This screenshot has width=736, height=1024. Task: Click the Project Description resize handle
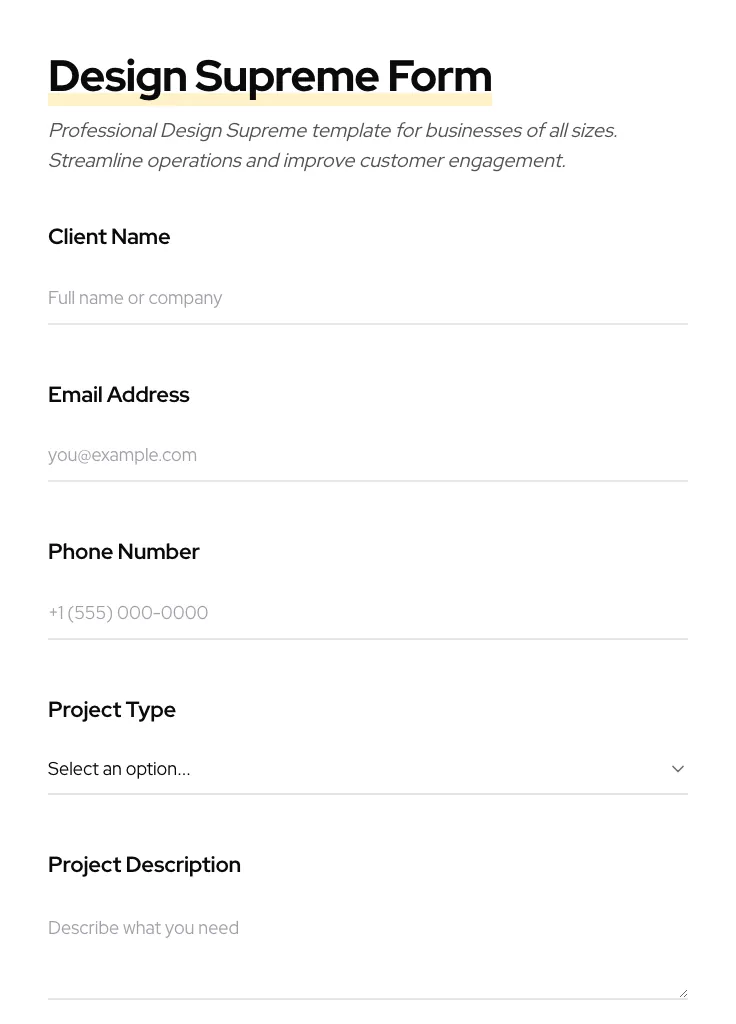pyautogui.click(x=683, y=993)
